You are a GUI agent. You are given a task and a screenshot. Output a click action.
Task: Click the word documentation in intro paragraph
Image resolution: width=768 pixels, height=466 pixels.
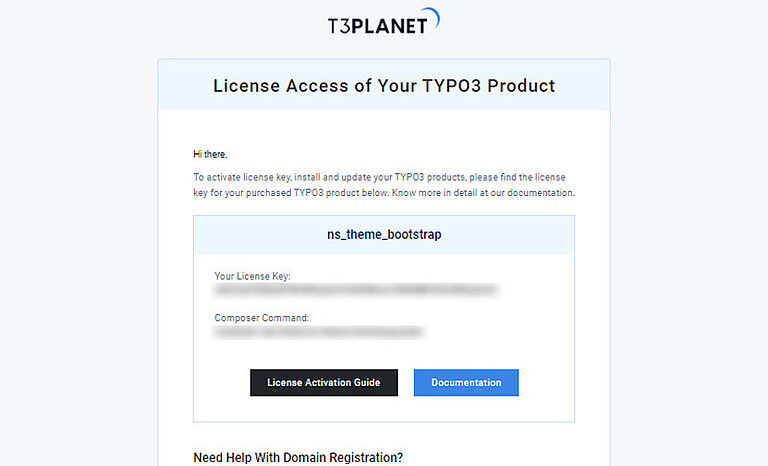[541, 192]
